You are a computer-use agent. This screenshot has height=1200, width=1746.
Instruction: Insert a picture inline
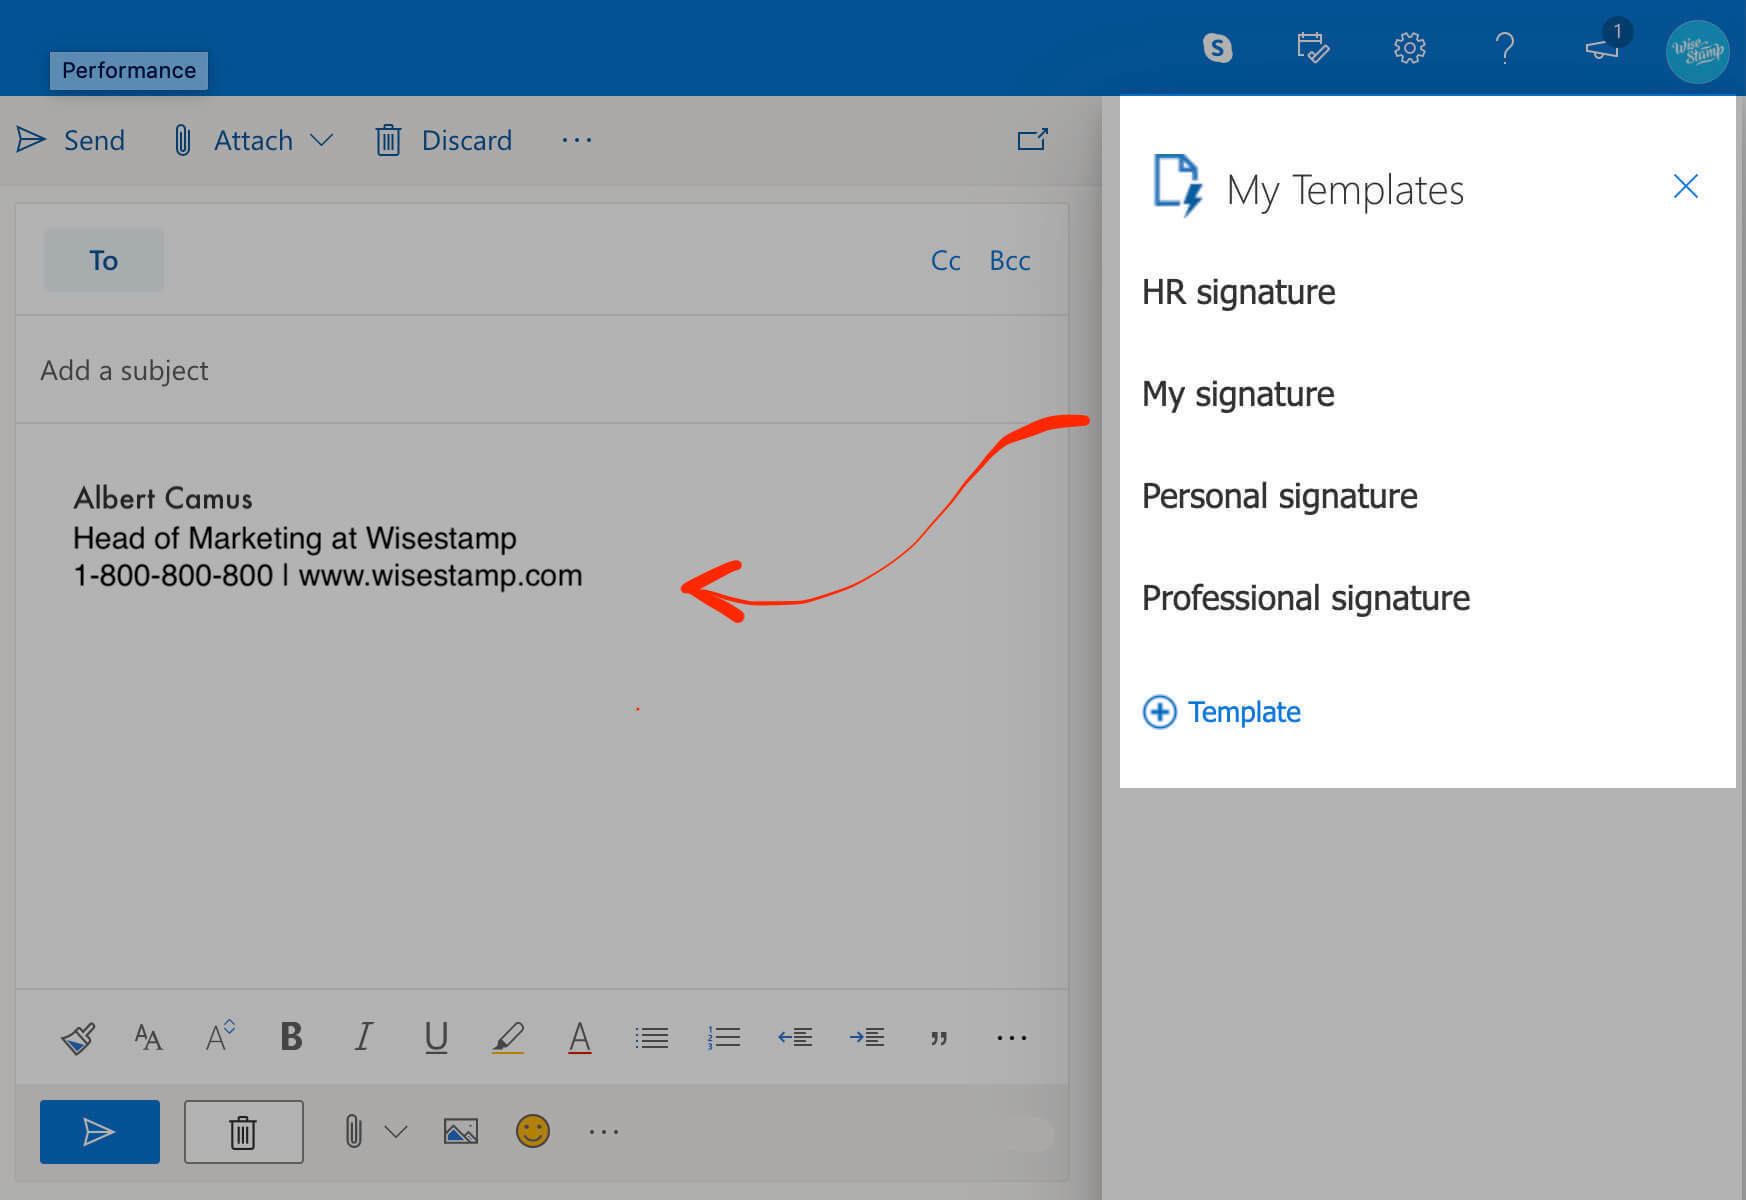[459, 1131]
